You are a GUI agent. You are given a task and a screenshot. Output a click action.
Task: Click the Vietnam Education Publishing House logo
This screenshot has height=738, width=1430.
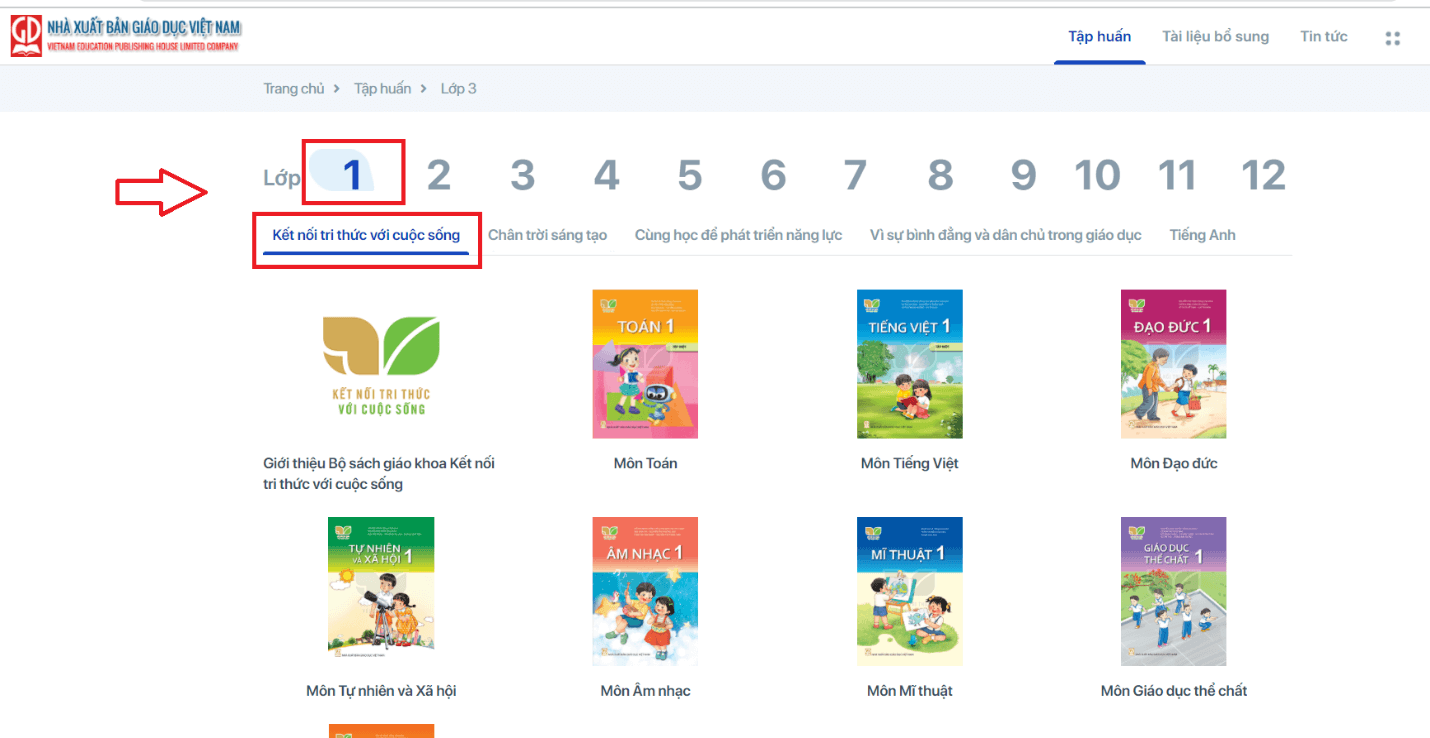(125, 35)
